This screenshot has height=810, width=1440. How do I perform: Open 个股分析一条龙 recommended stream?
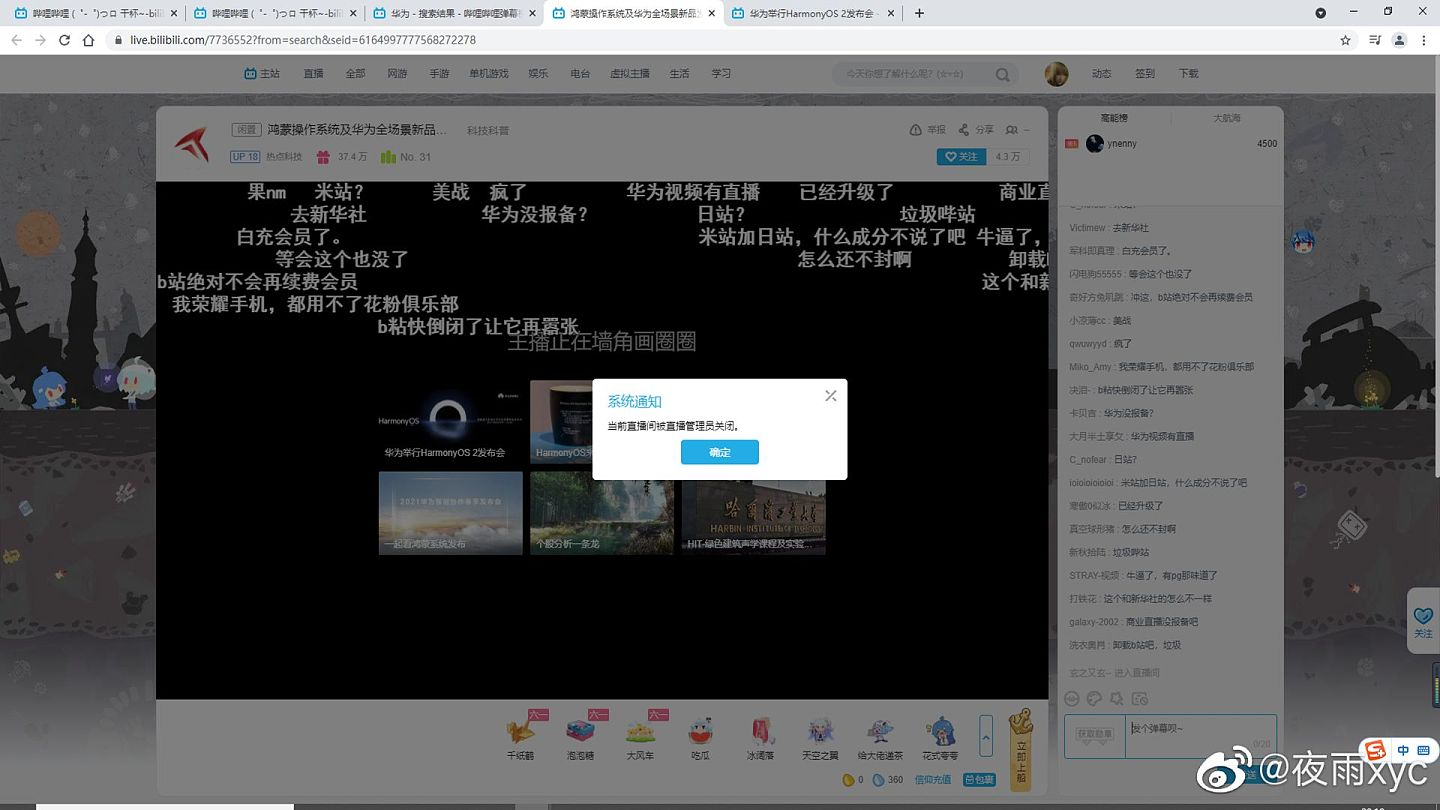602,513
